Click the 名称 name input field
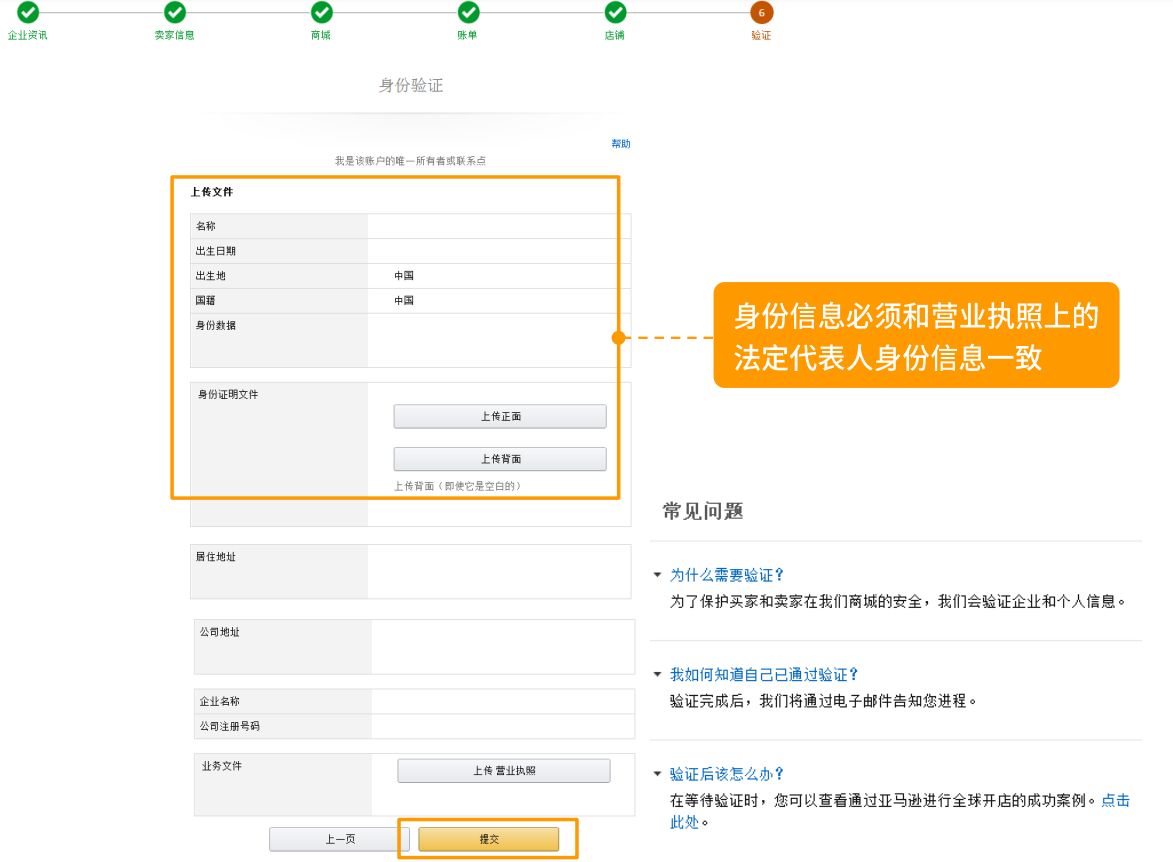This screenshot has height=862, width=1173. tap(497, 225)
